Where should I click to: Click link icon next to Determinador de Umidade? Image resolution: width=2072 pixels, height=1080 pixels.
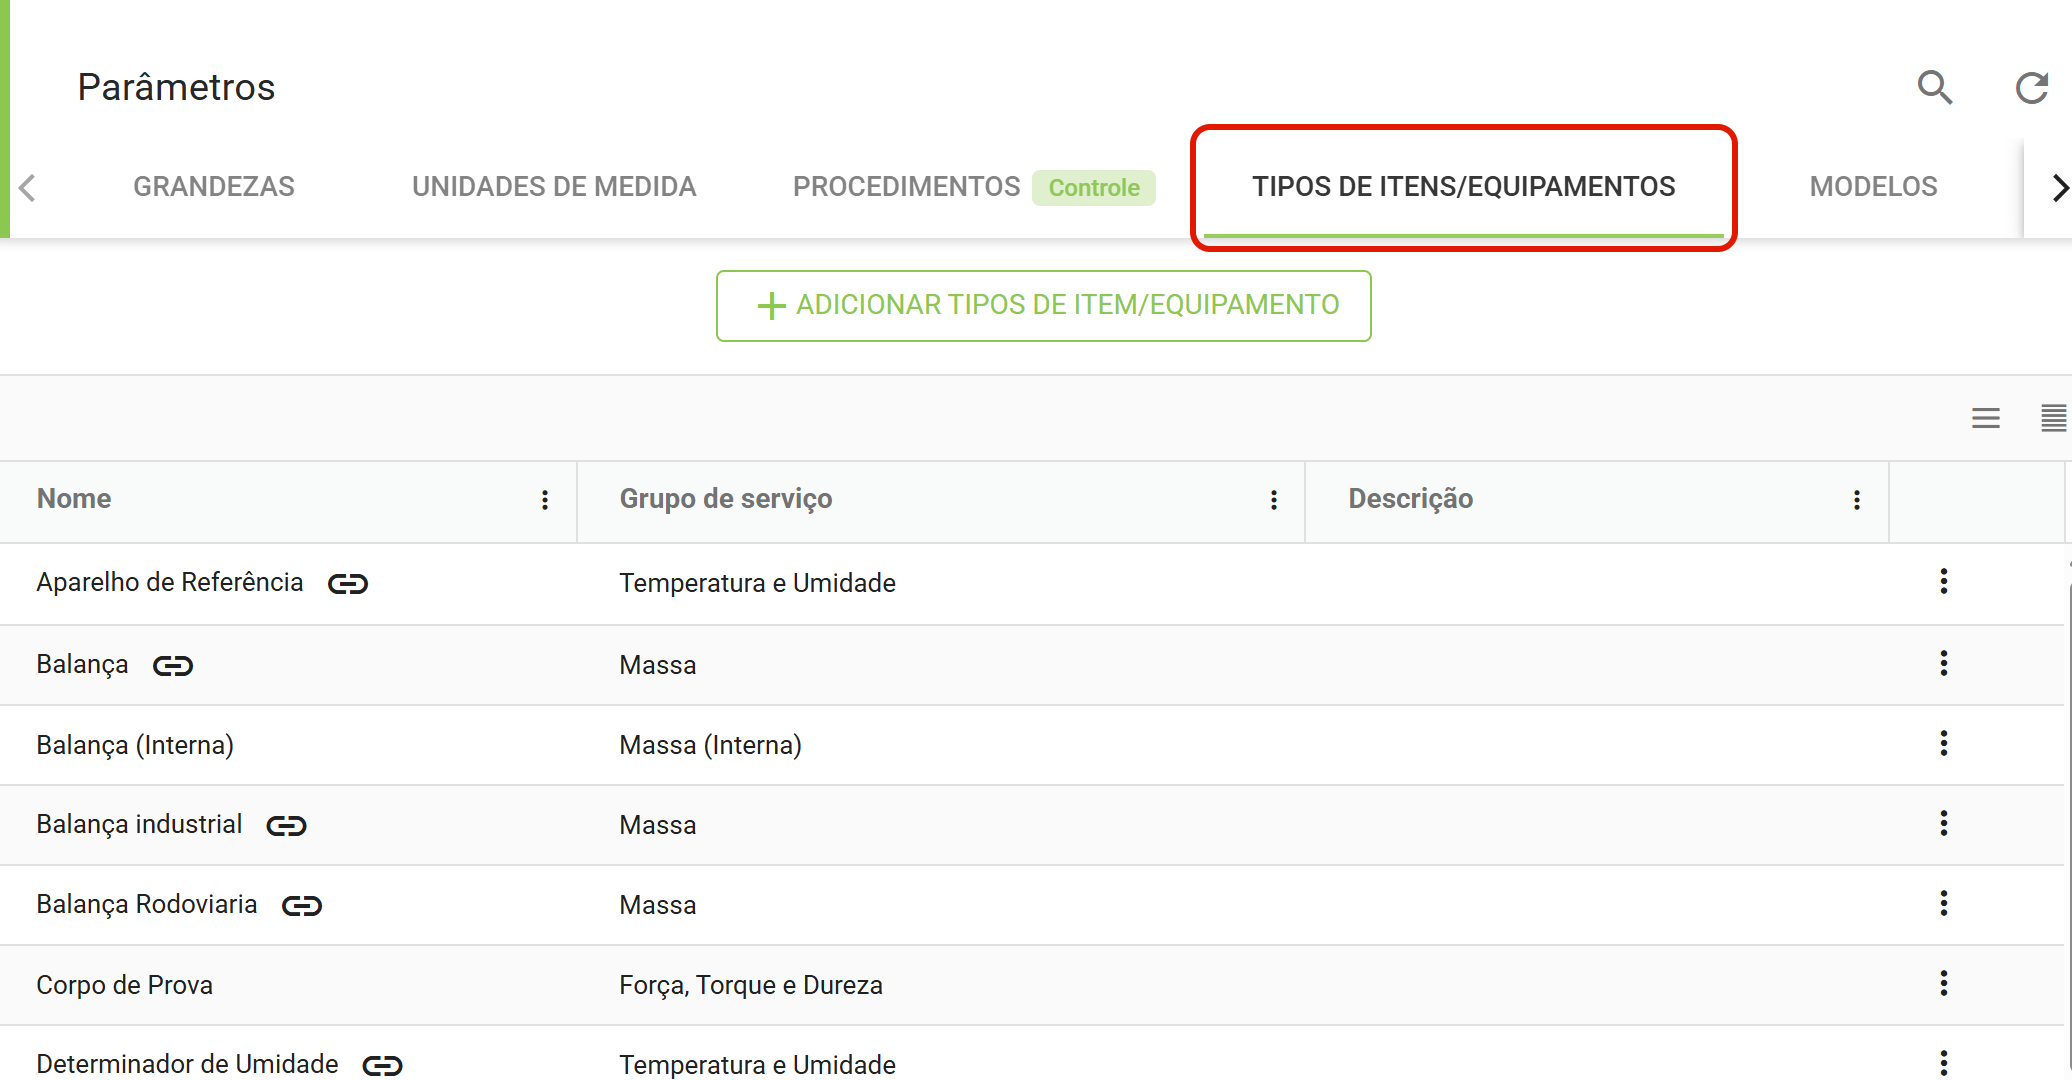pos(382,1066)
